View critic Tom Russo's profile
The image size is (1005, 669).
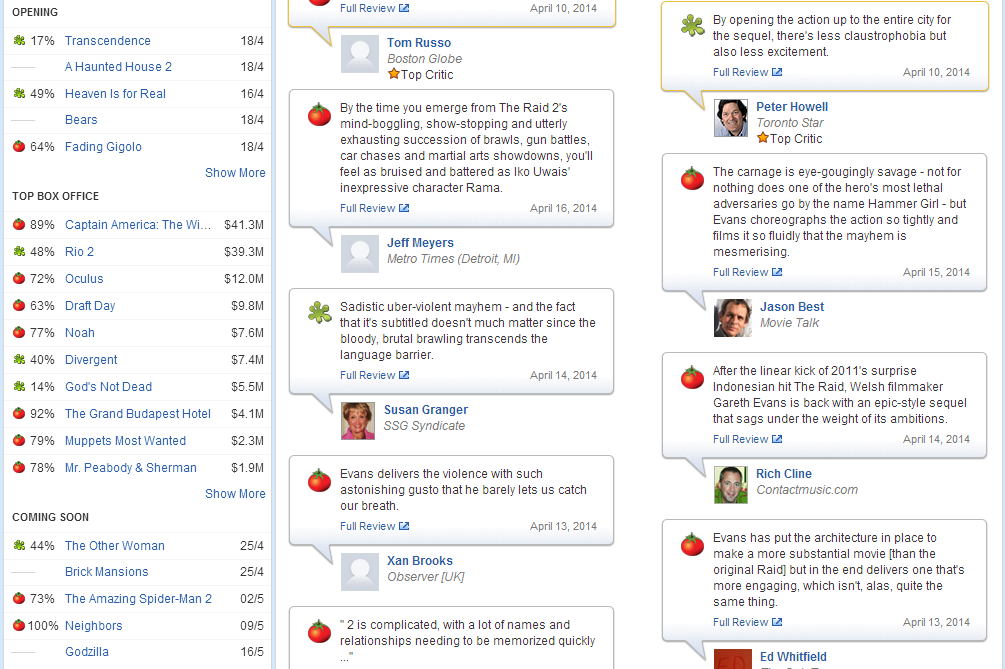pos(419,43)
